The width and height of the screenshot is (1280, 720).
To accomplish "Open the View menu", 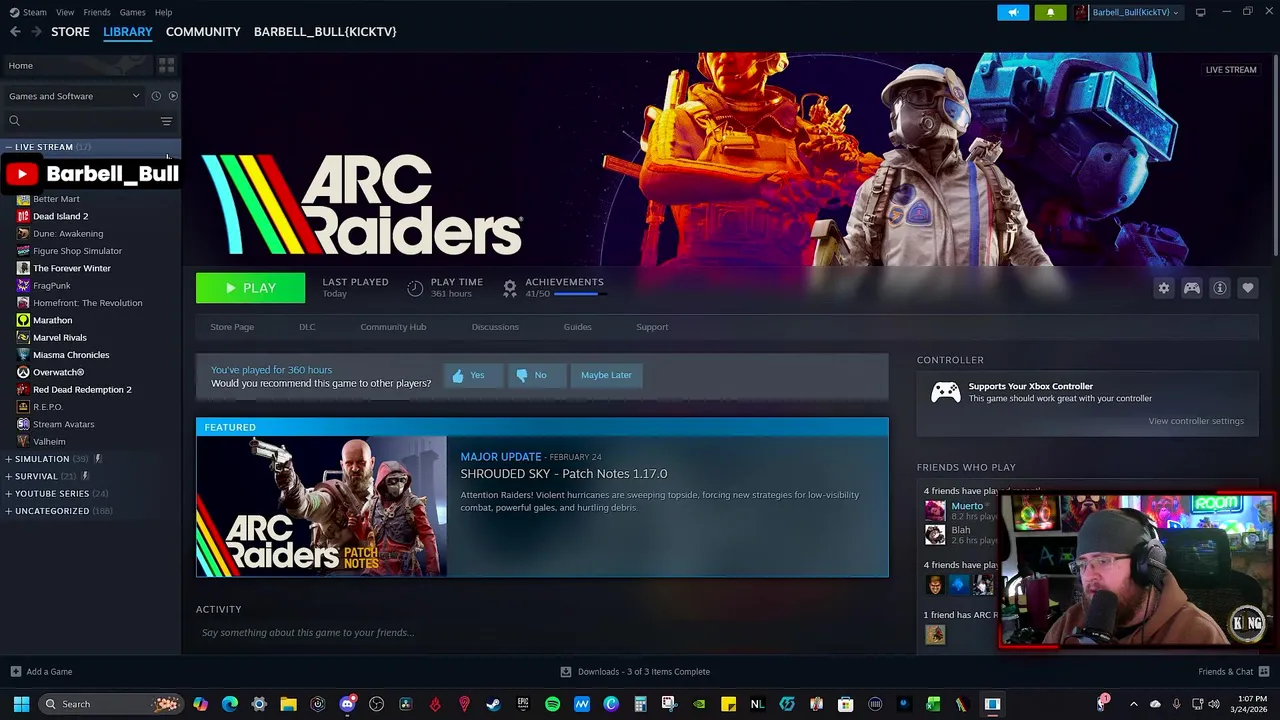I will [65, 12].
